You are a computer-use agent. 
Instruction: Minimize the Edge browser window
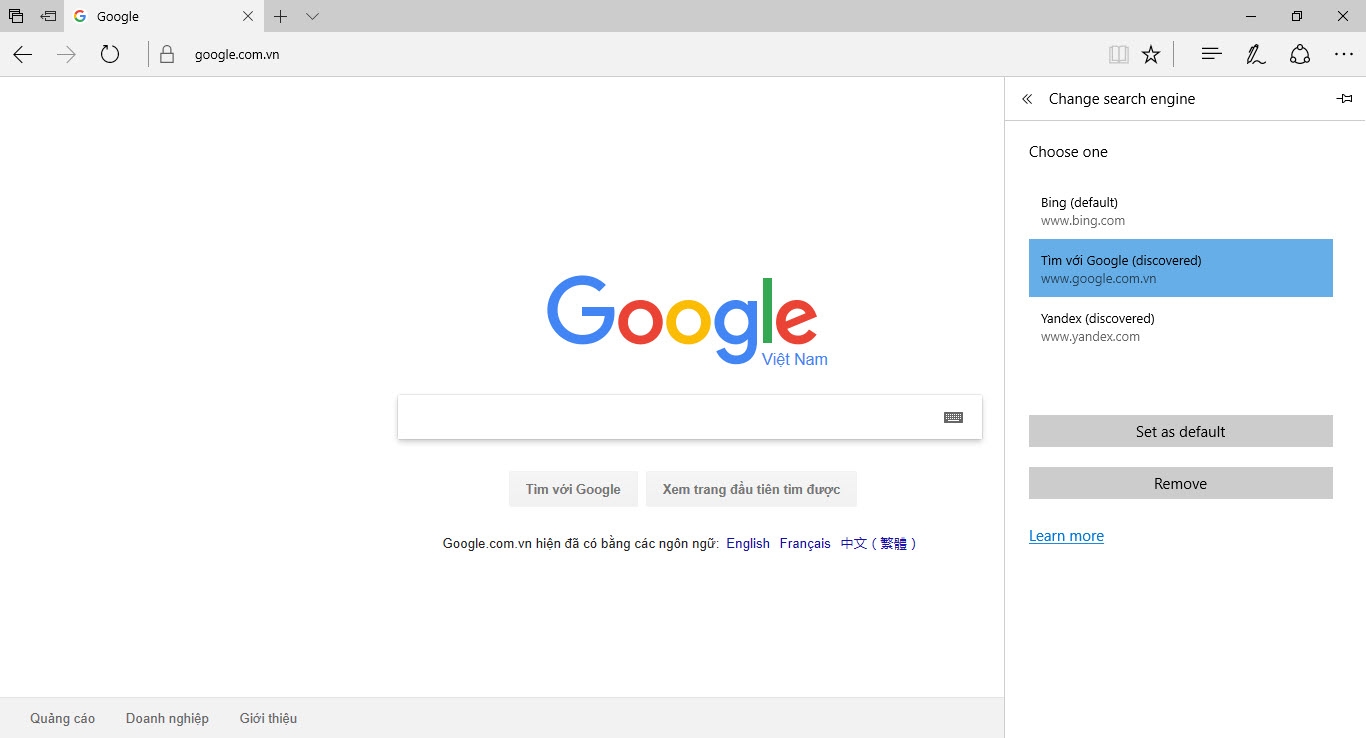tap(1251, 16)
